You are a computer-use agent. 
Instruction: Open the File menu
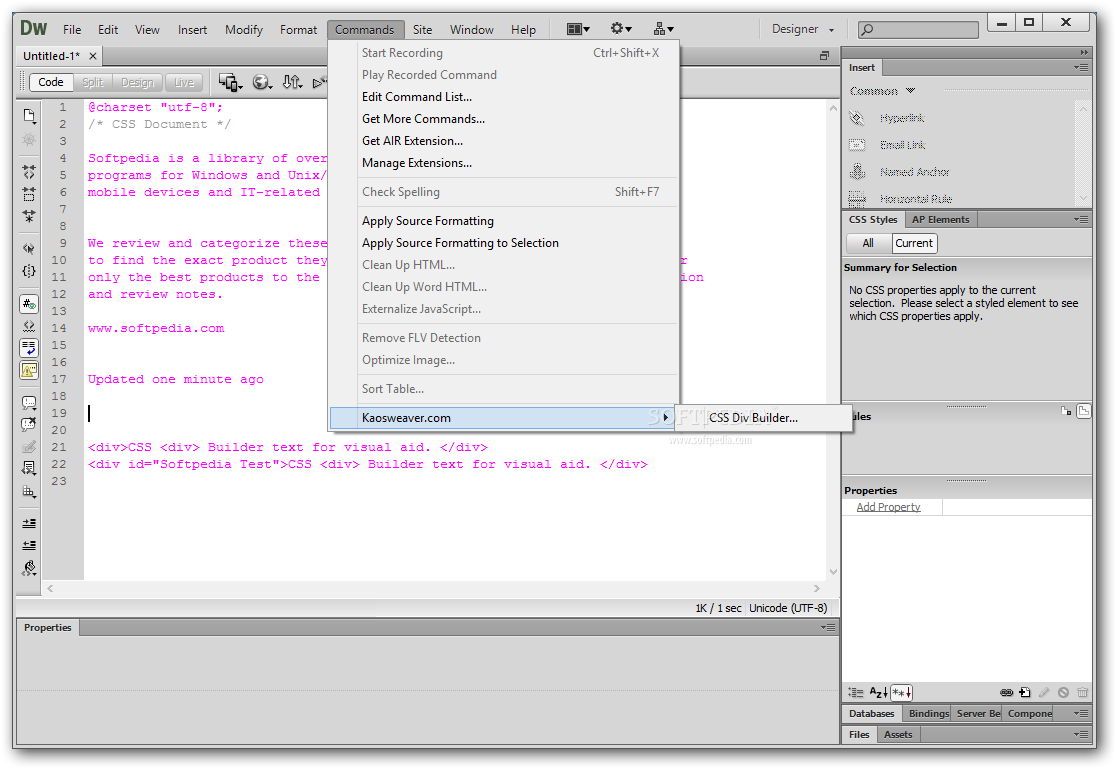72,30
